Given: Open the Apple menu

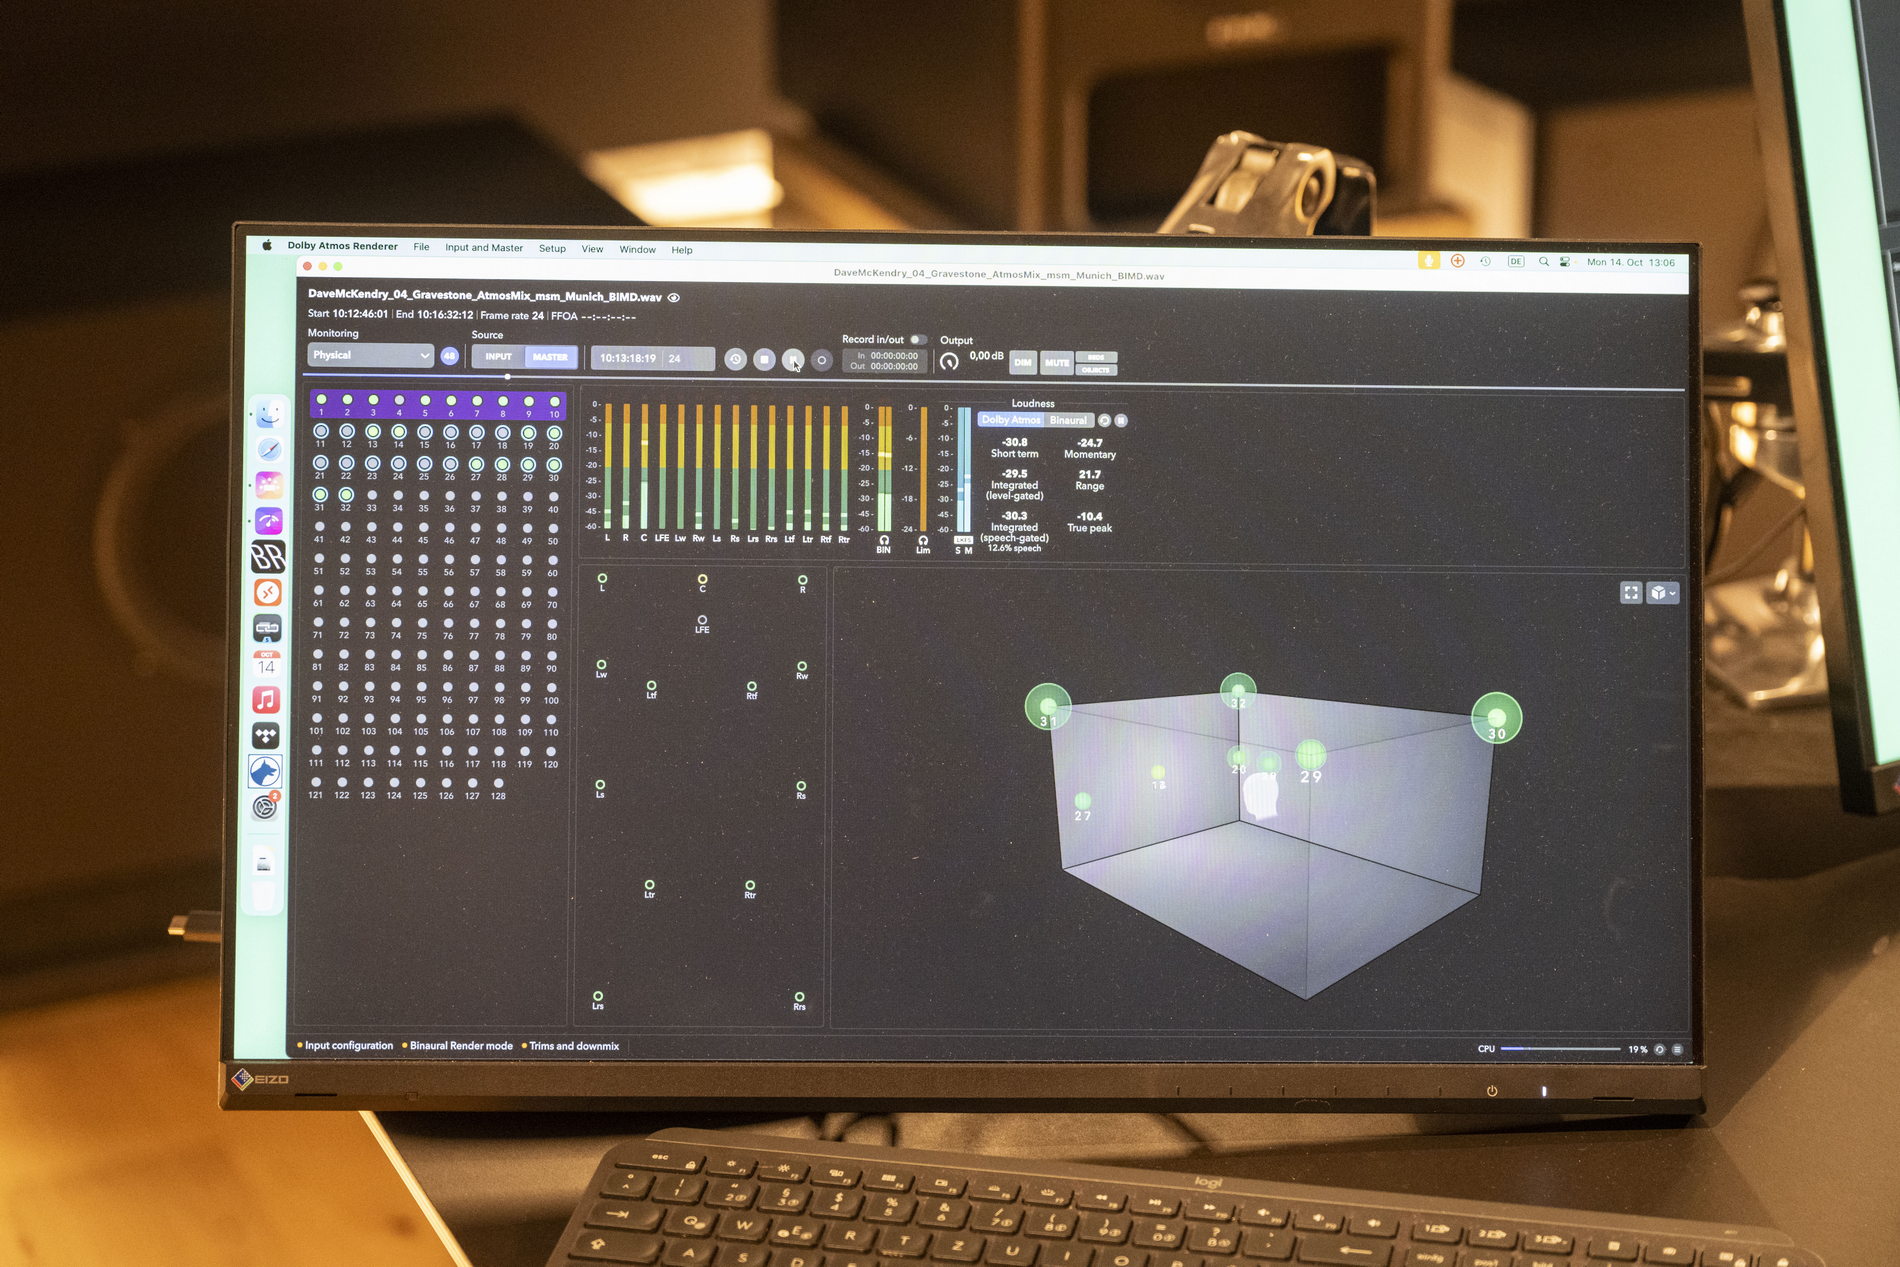Looking at the screenshot, I should (267, 245).
